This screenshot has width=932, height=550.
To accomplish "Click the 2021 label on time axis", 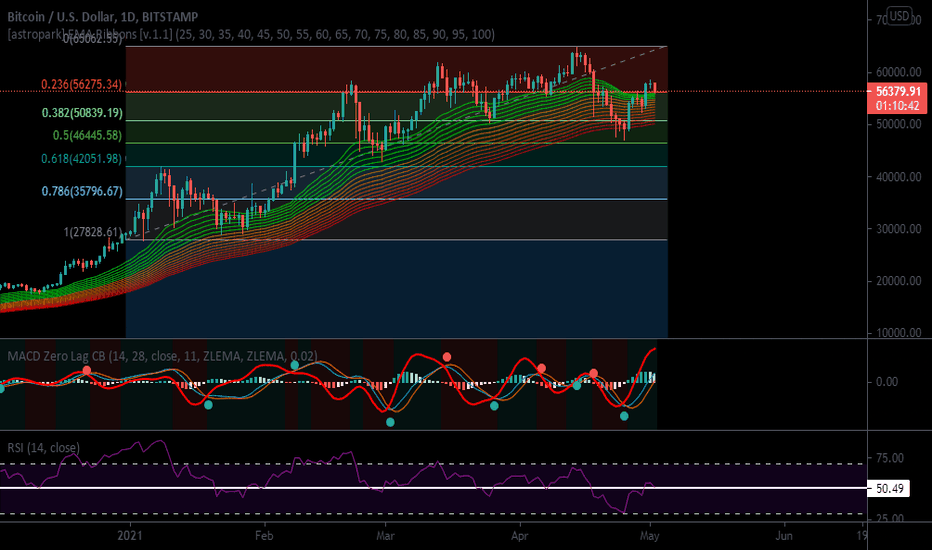I will coord(130,536).
